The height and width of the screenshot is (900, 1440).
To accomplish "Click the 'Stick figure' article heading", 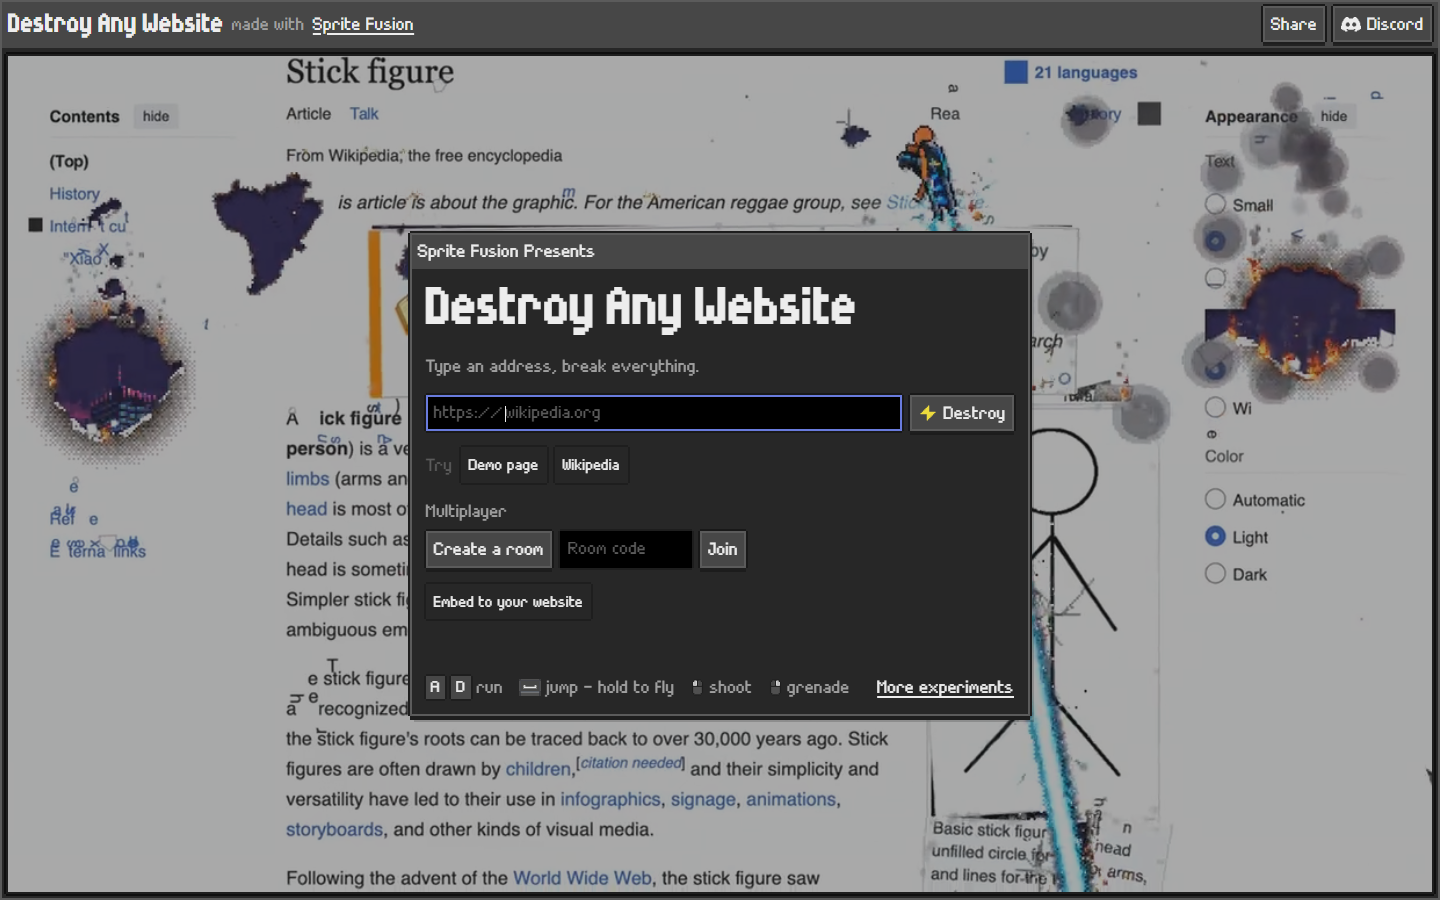I will click(x=370, y=72).
